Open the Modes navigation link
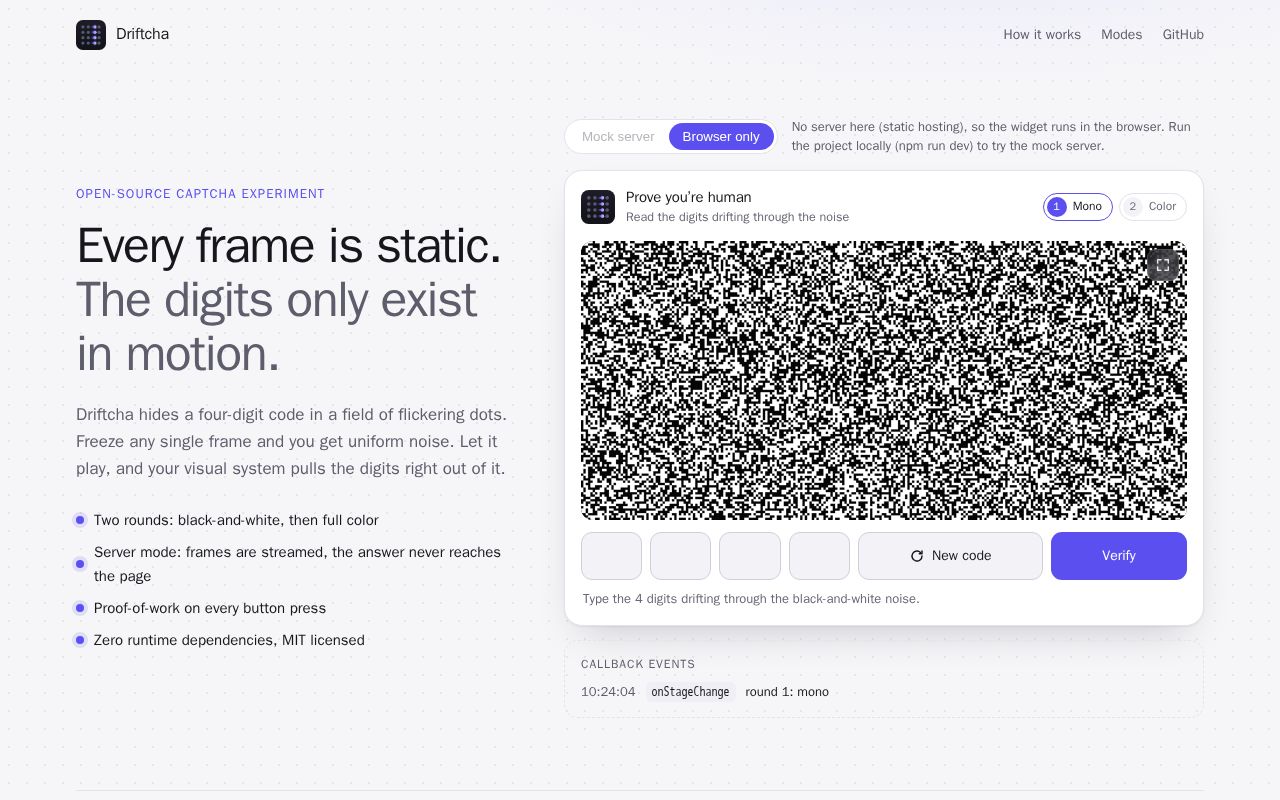This screenshot has height=800, width=1280. tap(1121, 34)
